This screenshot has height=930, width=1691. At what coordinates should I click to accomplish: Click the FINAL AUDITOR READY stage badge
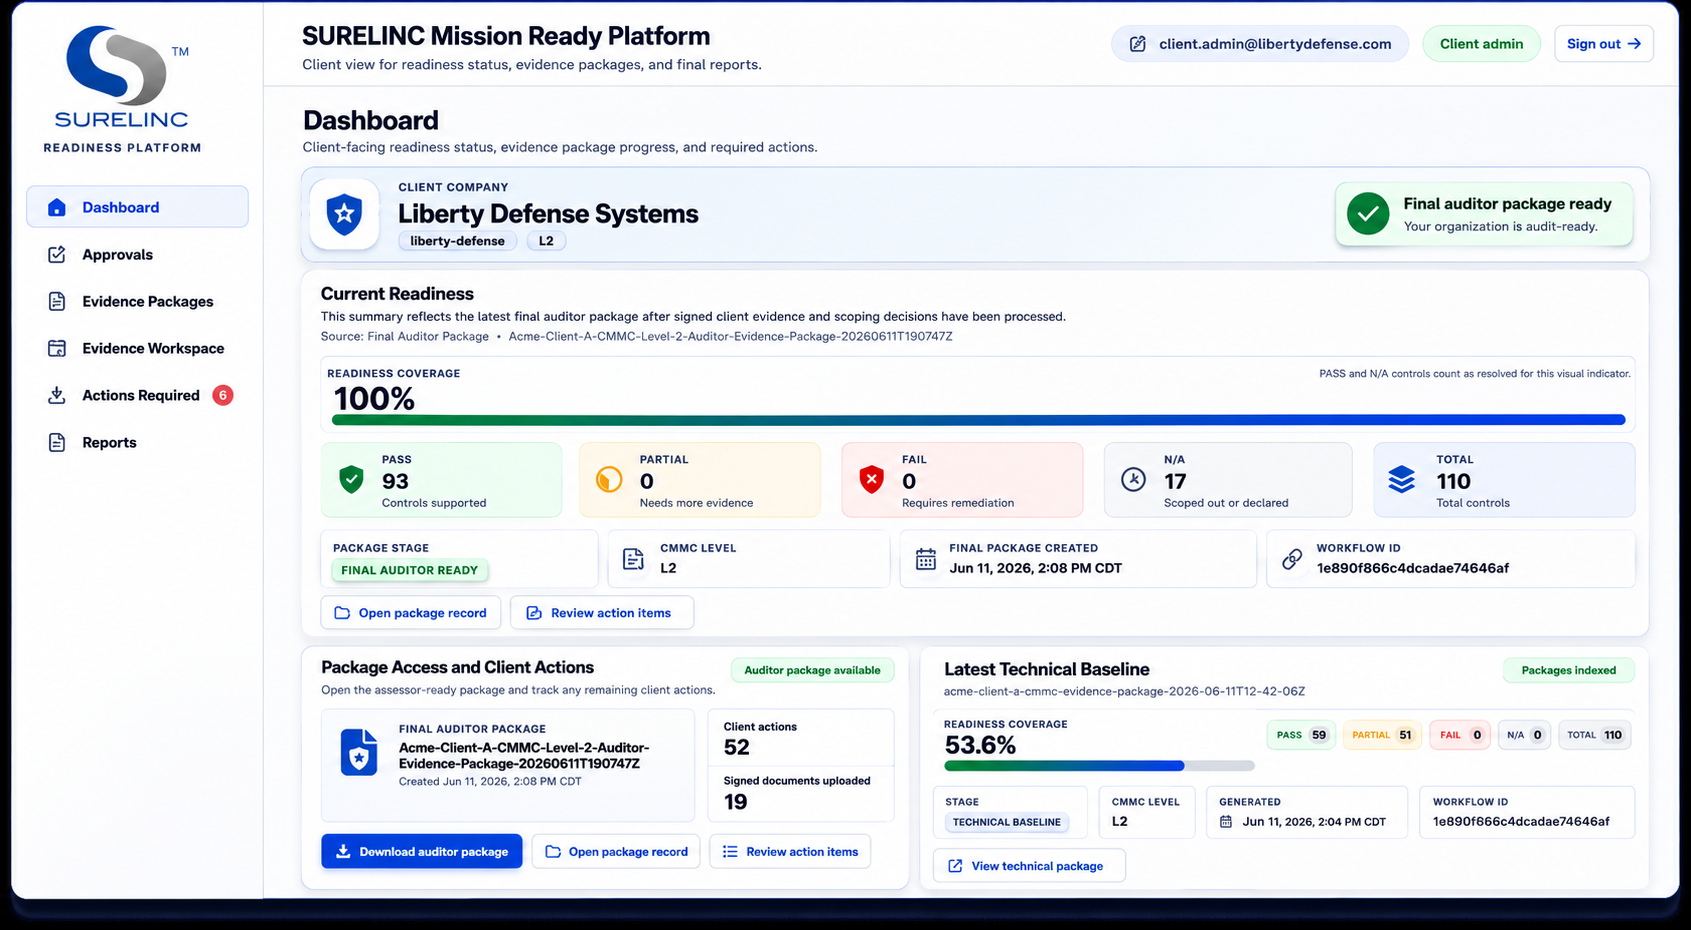coord(409,570)
